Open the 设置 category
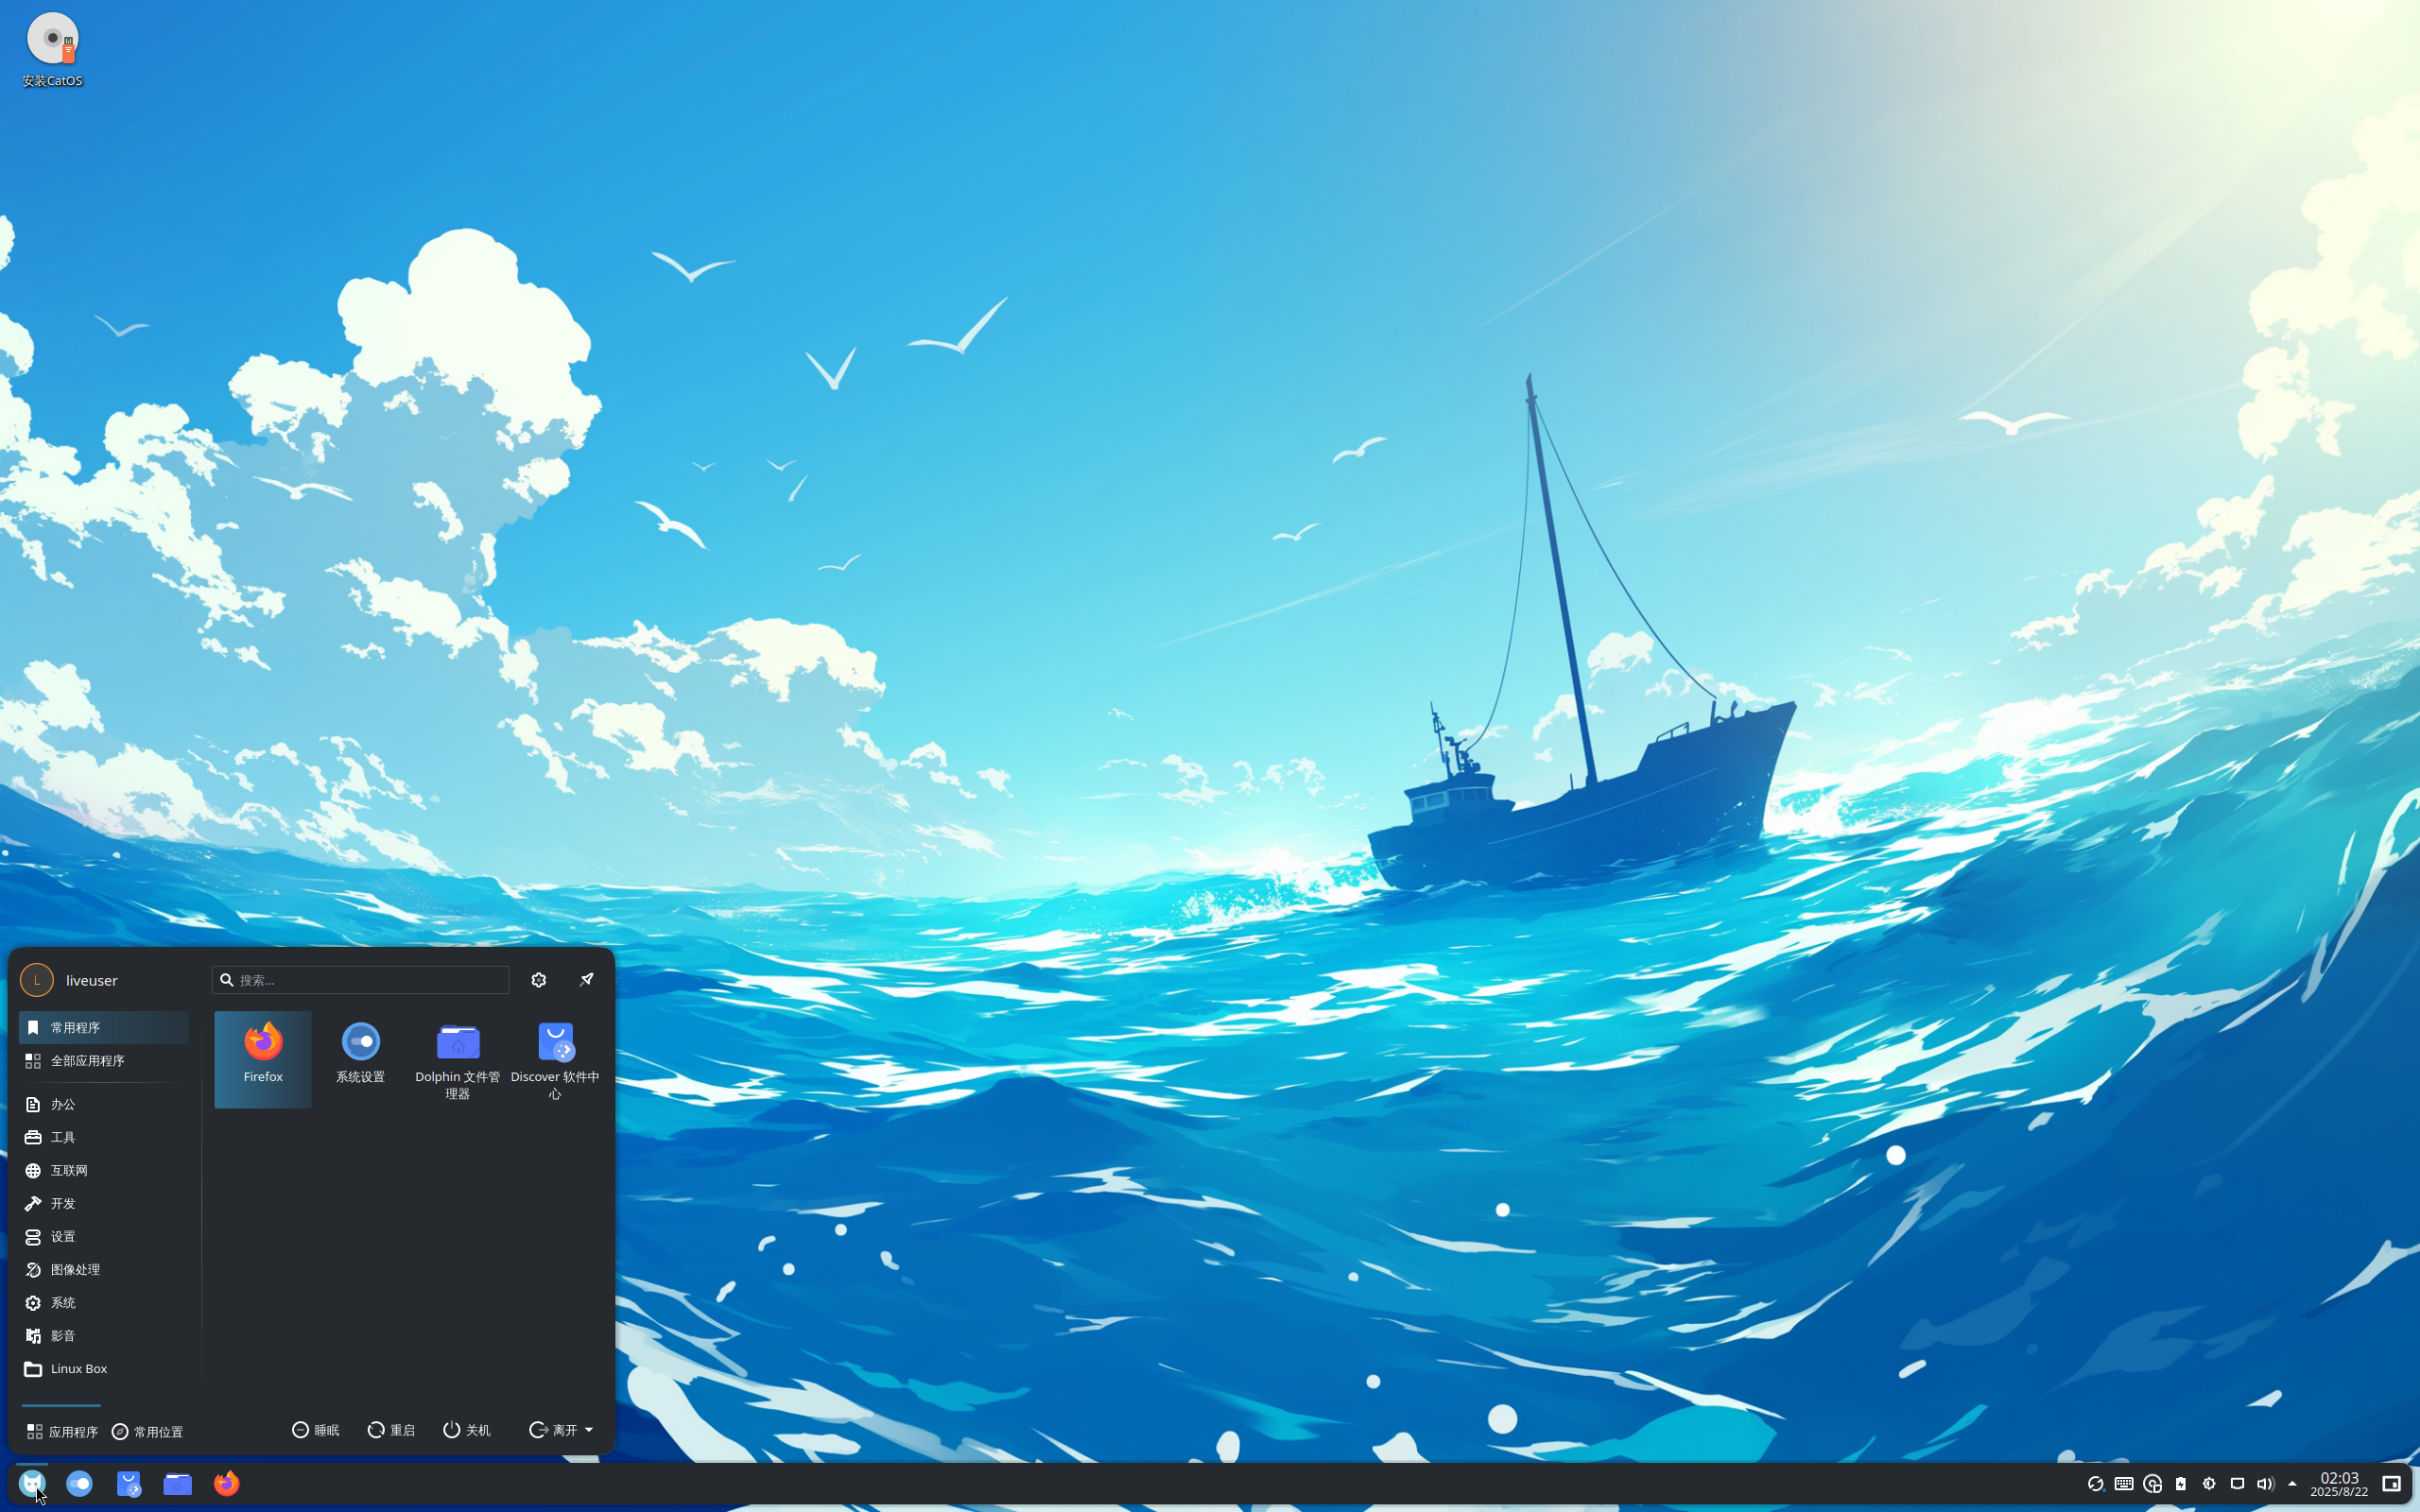This screenshot has width=2420, height=1512. pyautogui.click(x=104, y=1236)
